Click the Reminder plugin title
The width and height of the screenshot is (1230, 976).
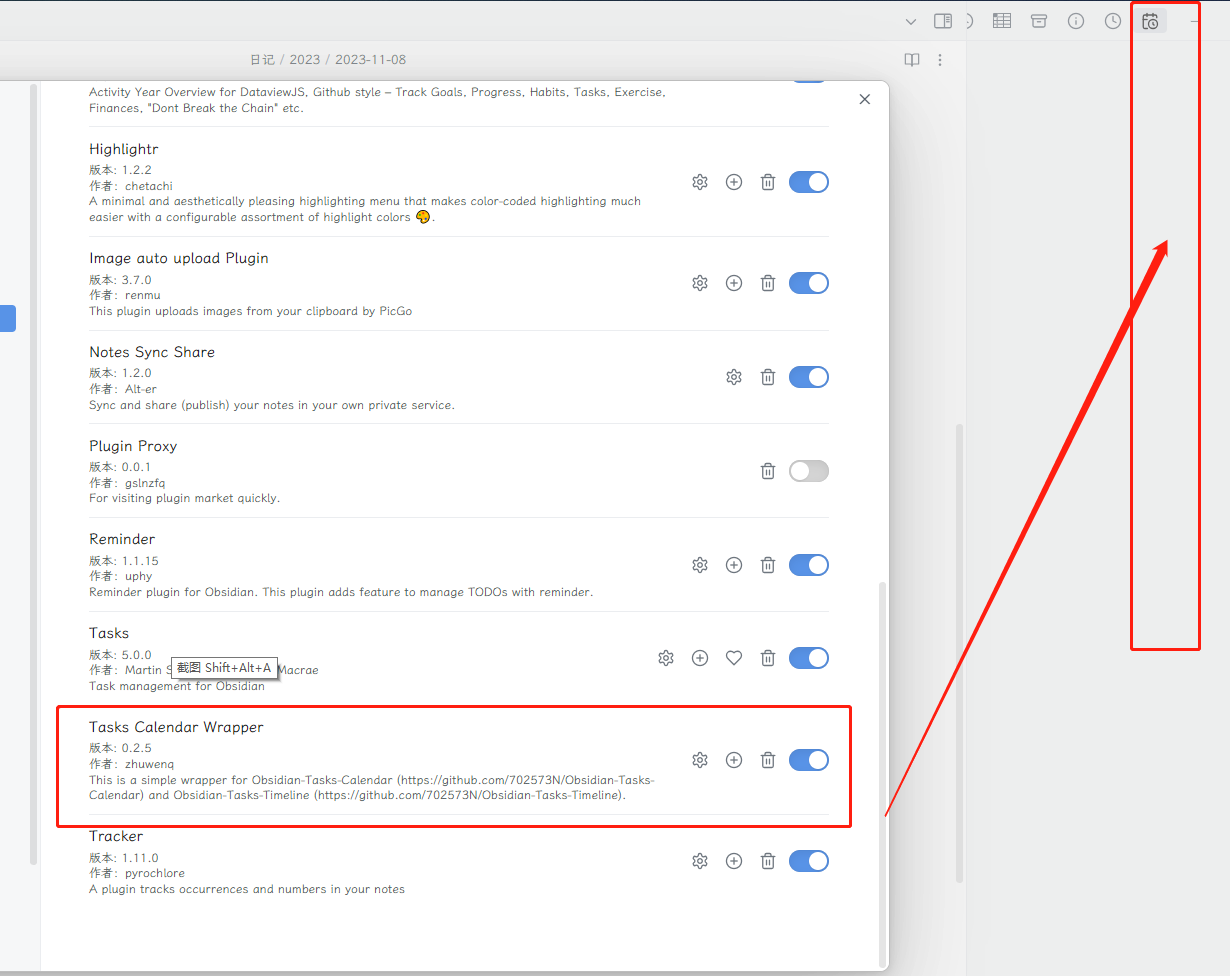(x=122, y=539)
